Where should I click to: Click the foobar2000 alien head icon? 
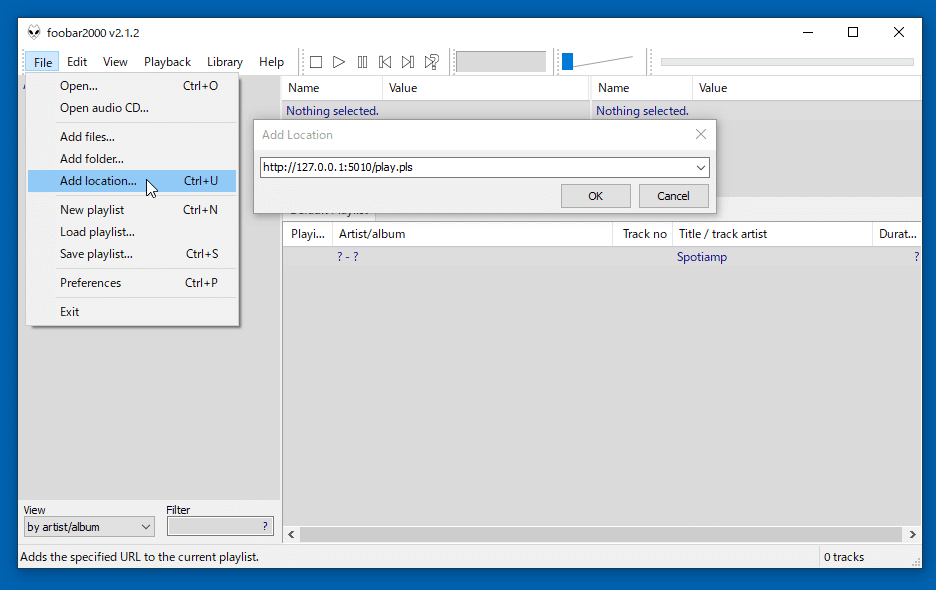(x=34, y=32)
